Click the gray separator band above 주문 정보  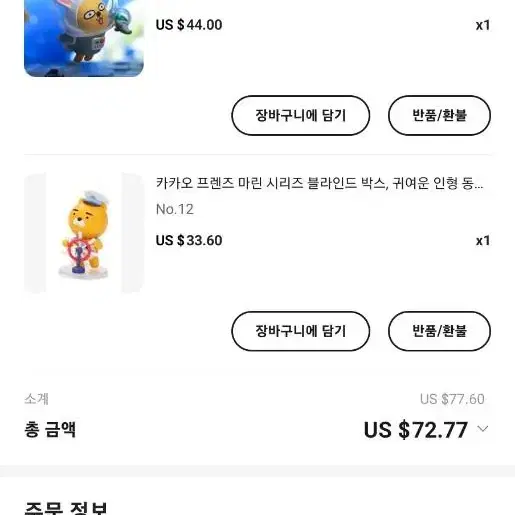click(x=257, y=471)
